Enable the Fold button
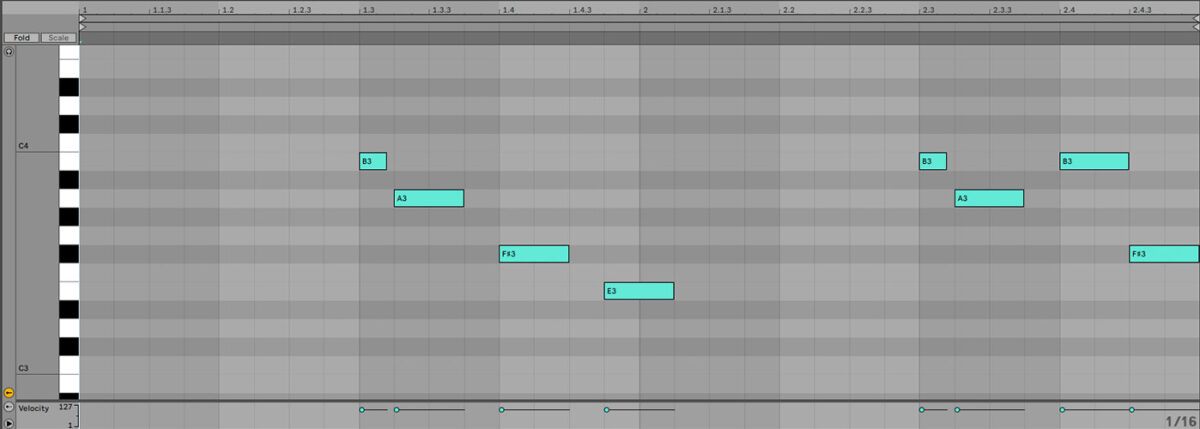The height and width of the screenshot is (429, 1200). 21,38
